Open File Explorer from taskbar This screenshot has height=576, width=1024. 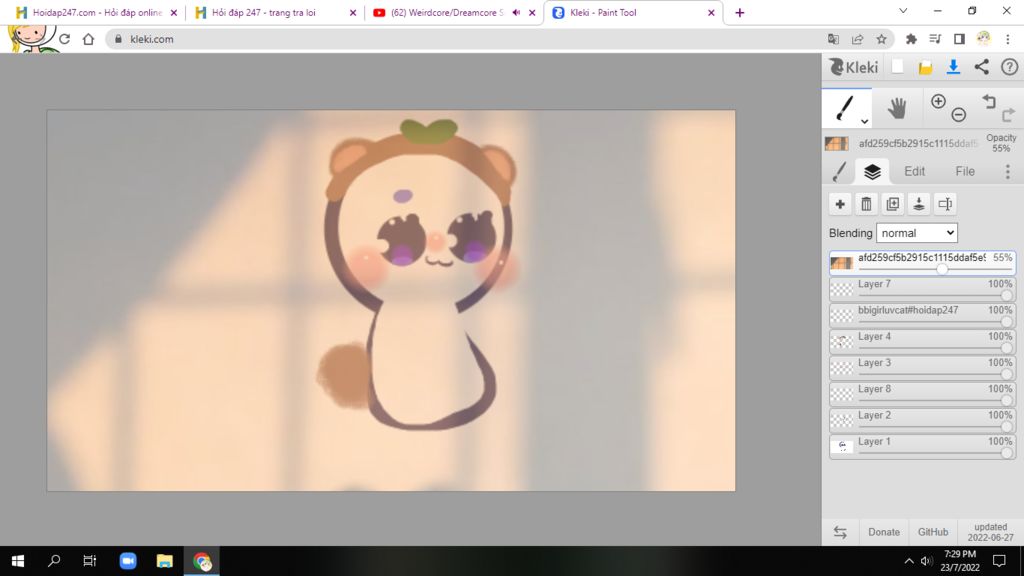point(165,561)
